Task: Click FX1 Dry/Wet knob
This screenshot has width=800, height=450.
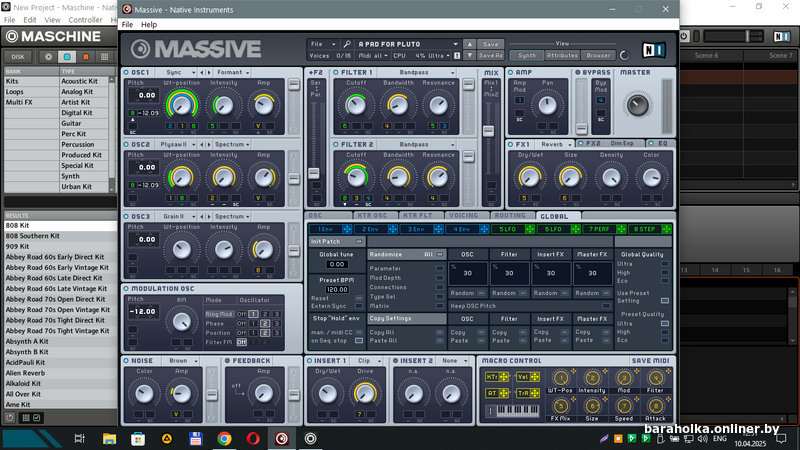Action: pos(529,178)
